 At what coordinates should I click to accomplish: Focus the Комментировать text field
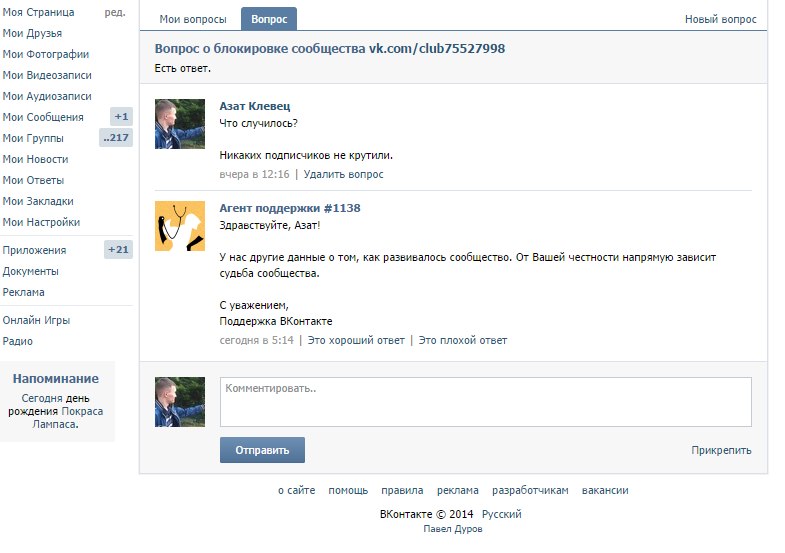(485, 401)
